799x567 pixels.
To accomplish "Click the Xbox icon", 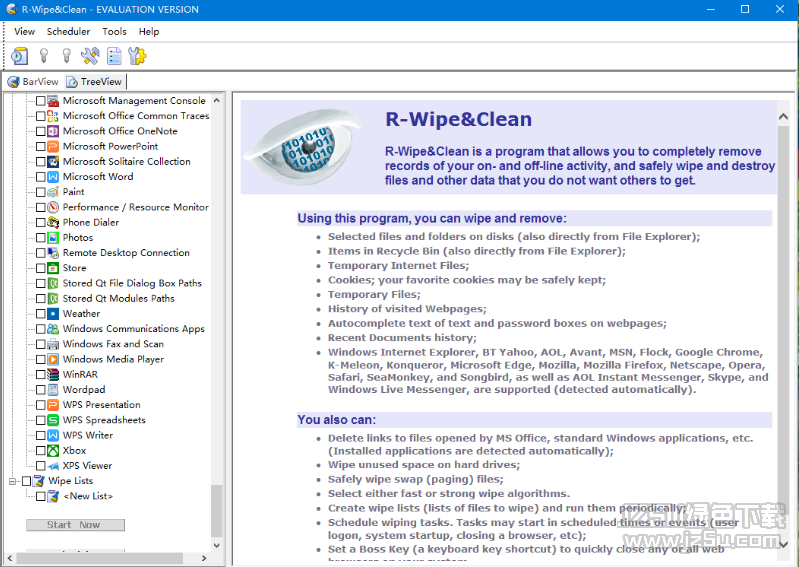I will pos(53,451).
